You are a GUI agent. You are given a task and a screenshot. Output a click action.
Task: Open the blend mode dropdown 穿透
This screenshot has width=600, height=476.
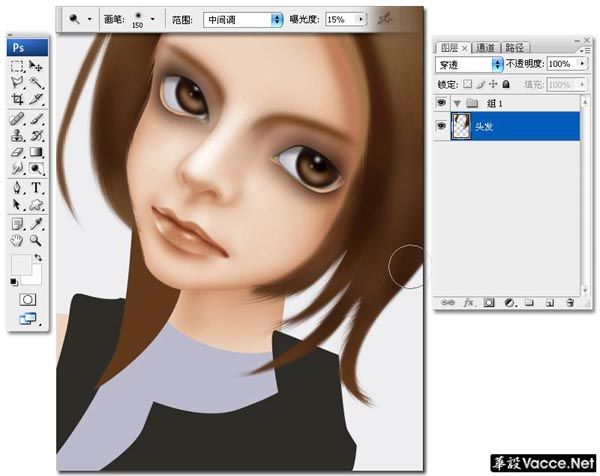(469, 65)
